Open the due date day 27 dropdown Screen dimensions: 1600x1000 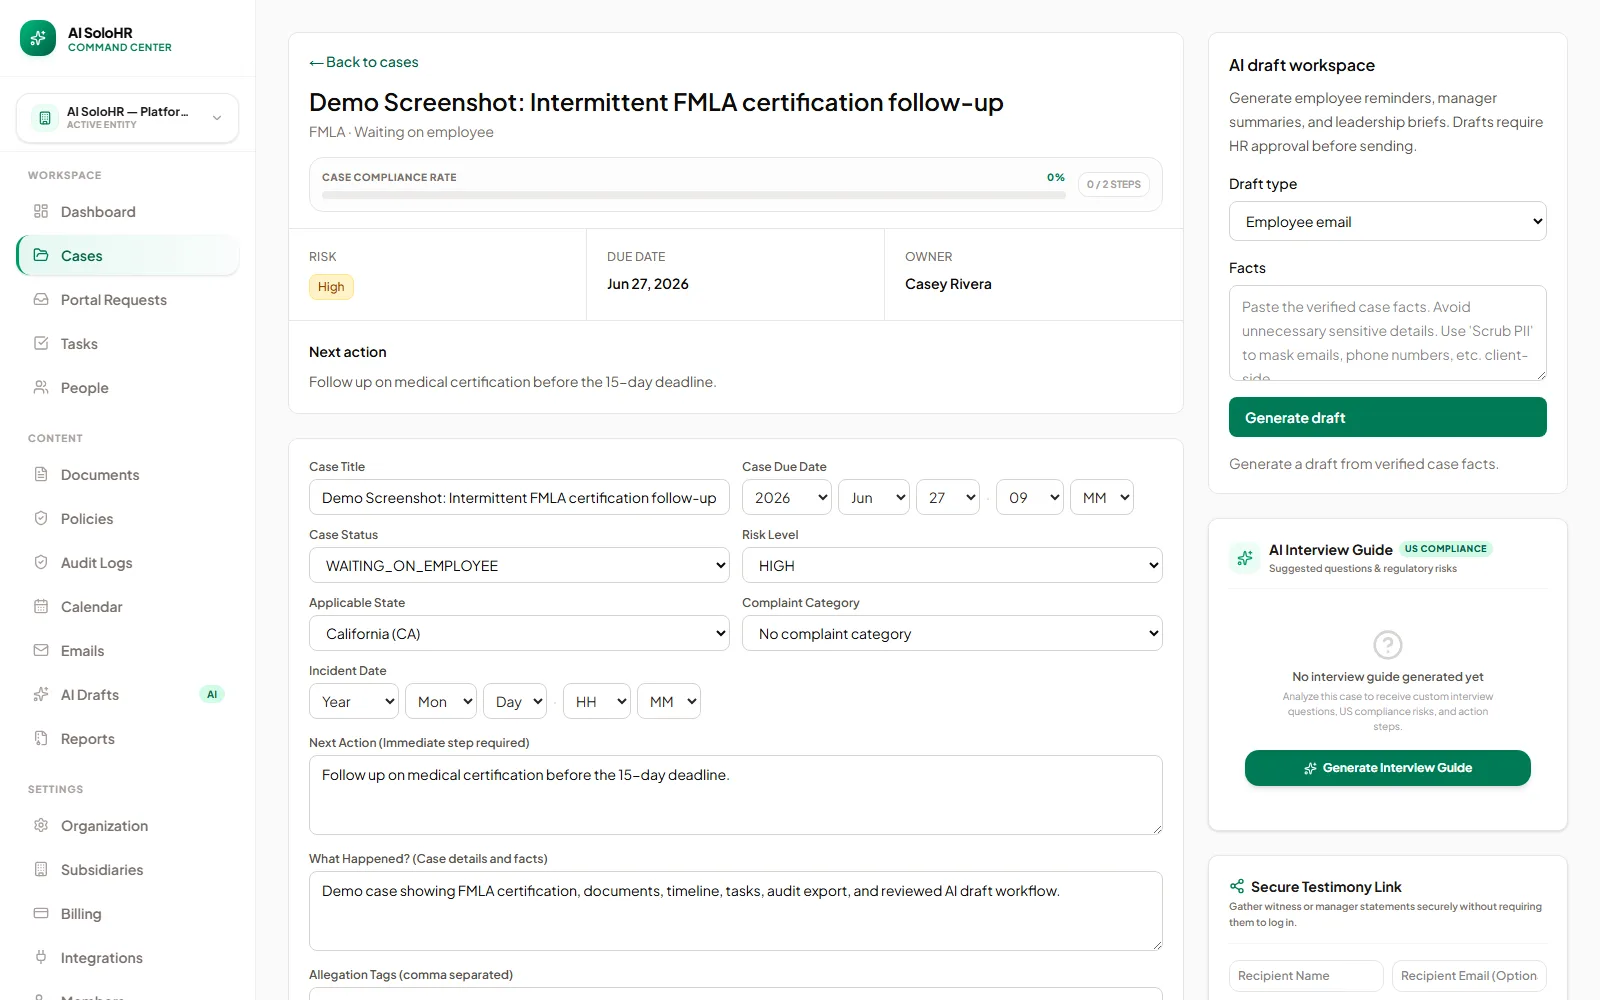[x=948, y=497]
